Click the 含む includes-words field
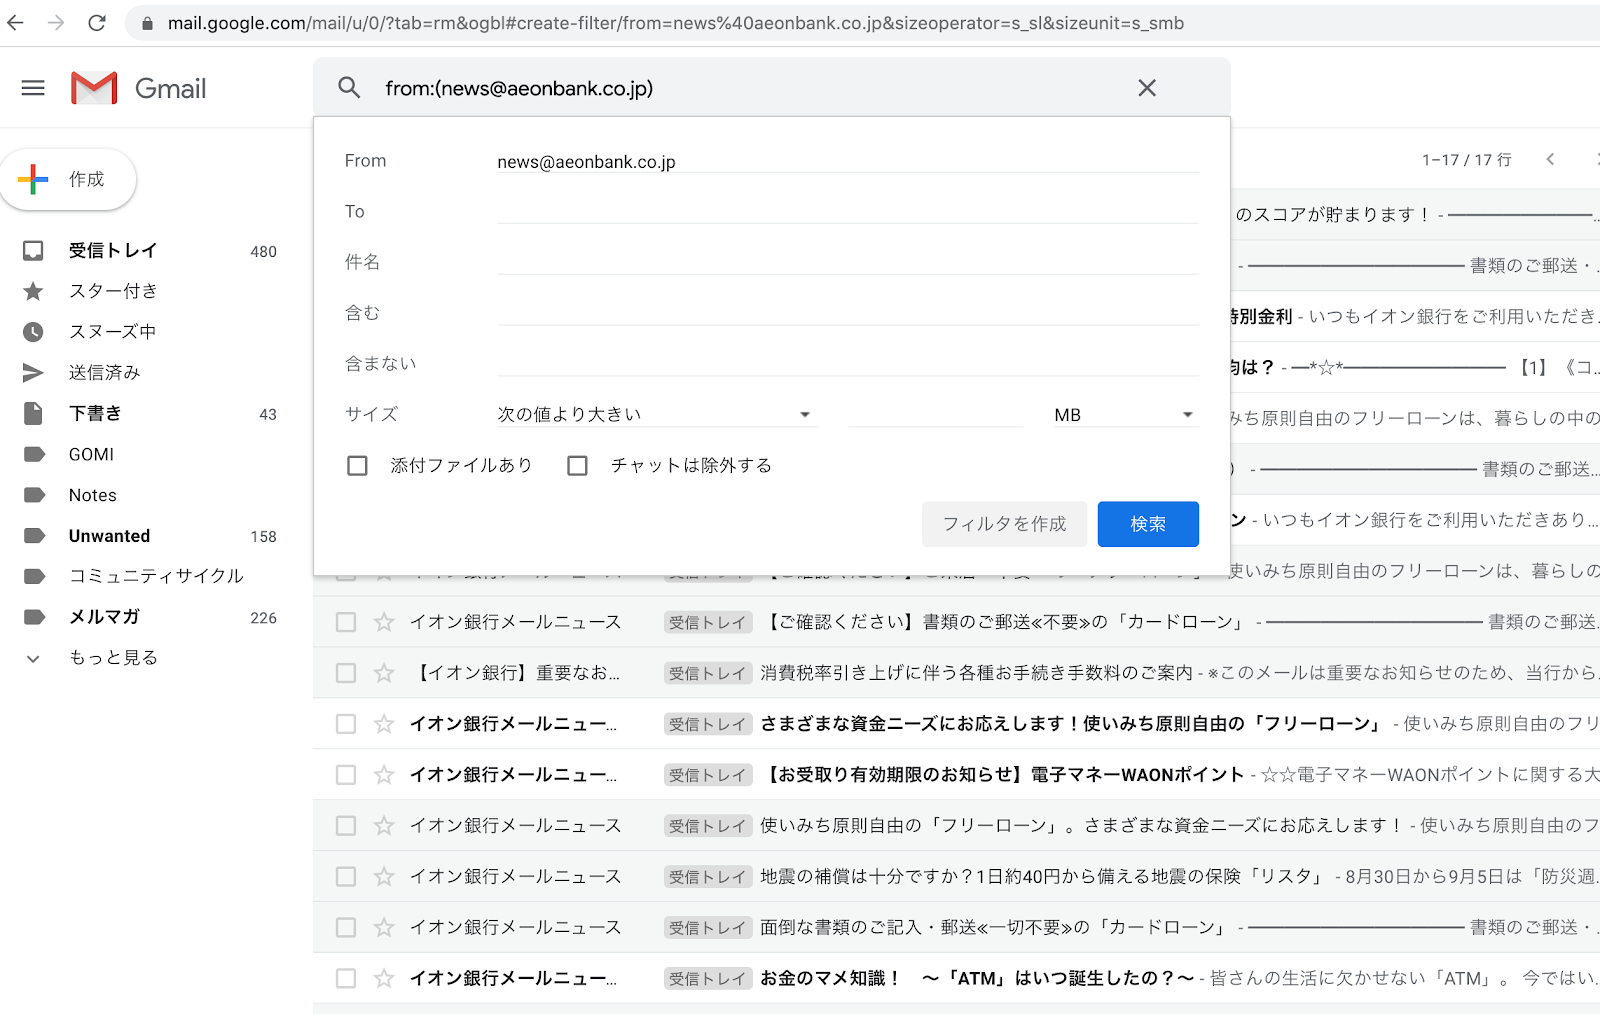 (x=848, y=314)
